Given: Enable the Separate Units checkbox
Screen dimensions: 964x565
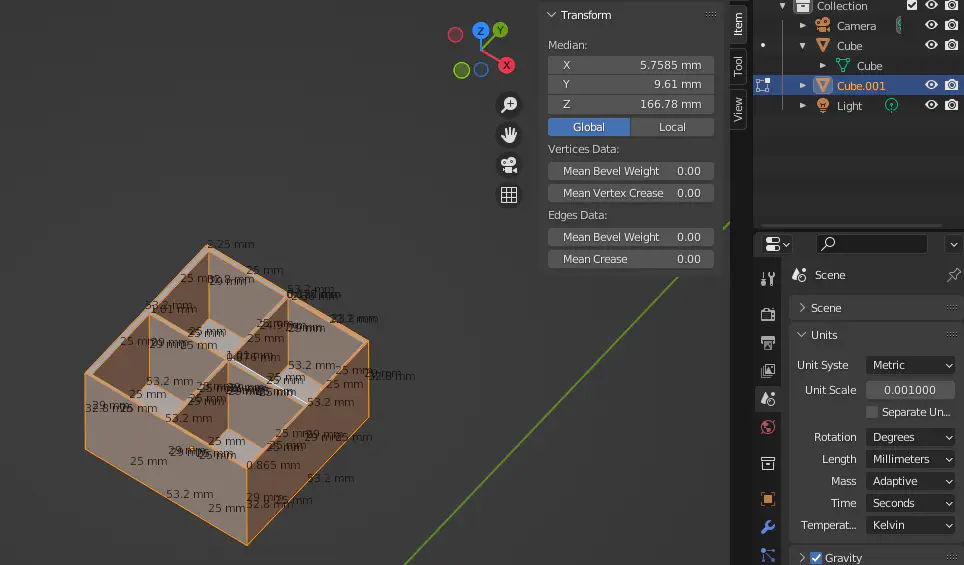Looking at the screenshot, I should (872, 412).
